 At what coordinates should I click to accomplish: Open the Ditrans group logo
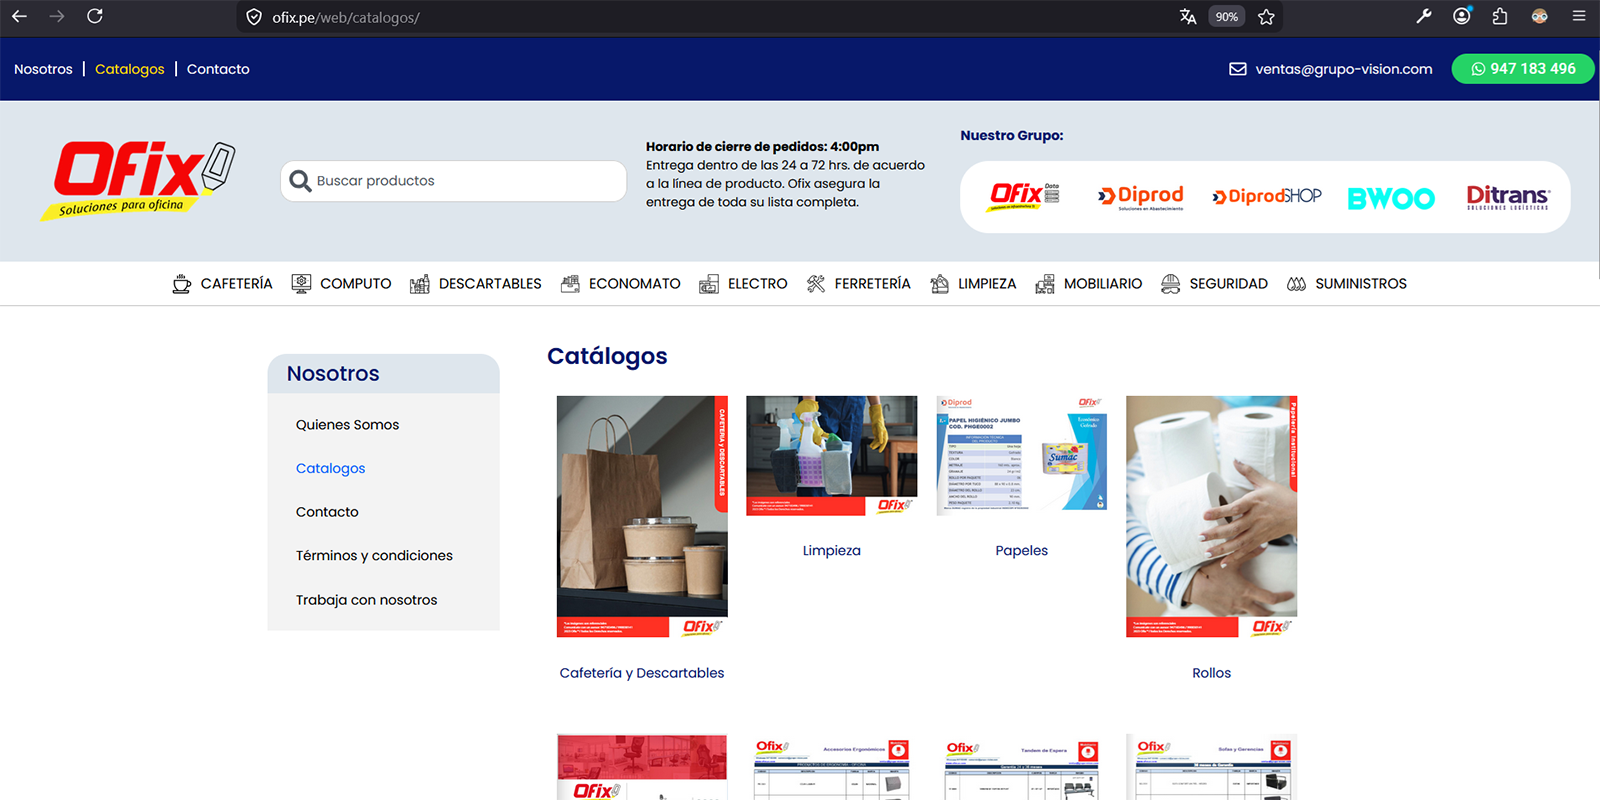[1508, 197]
